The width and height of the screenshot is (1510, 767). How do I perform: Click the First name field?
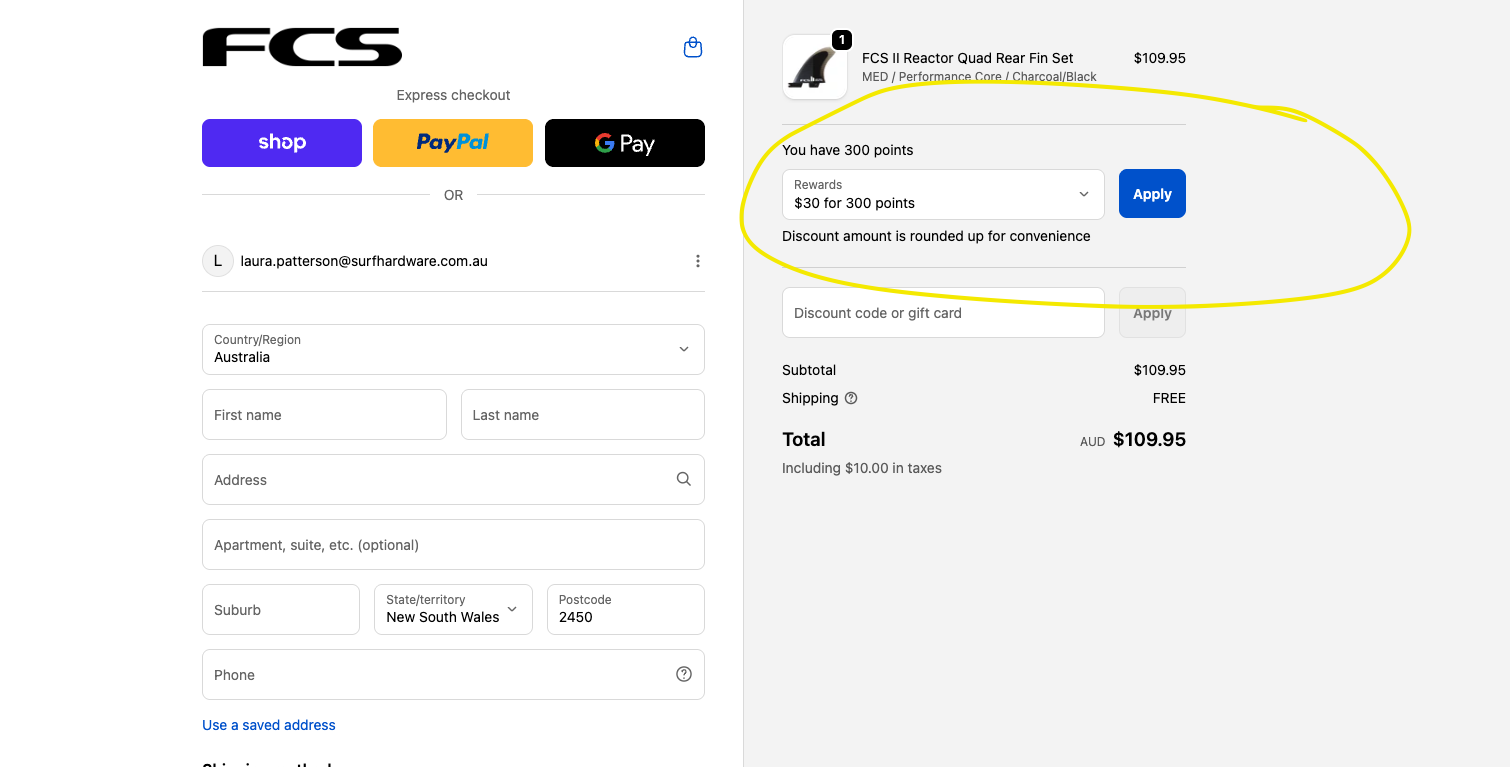tap(324, 415)
